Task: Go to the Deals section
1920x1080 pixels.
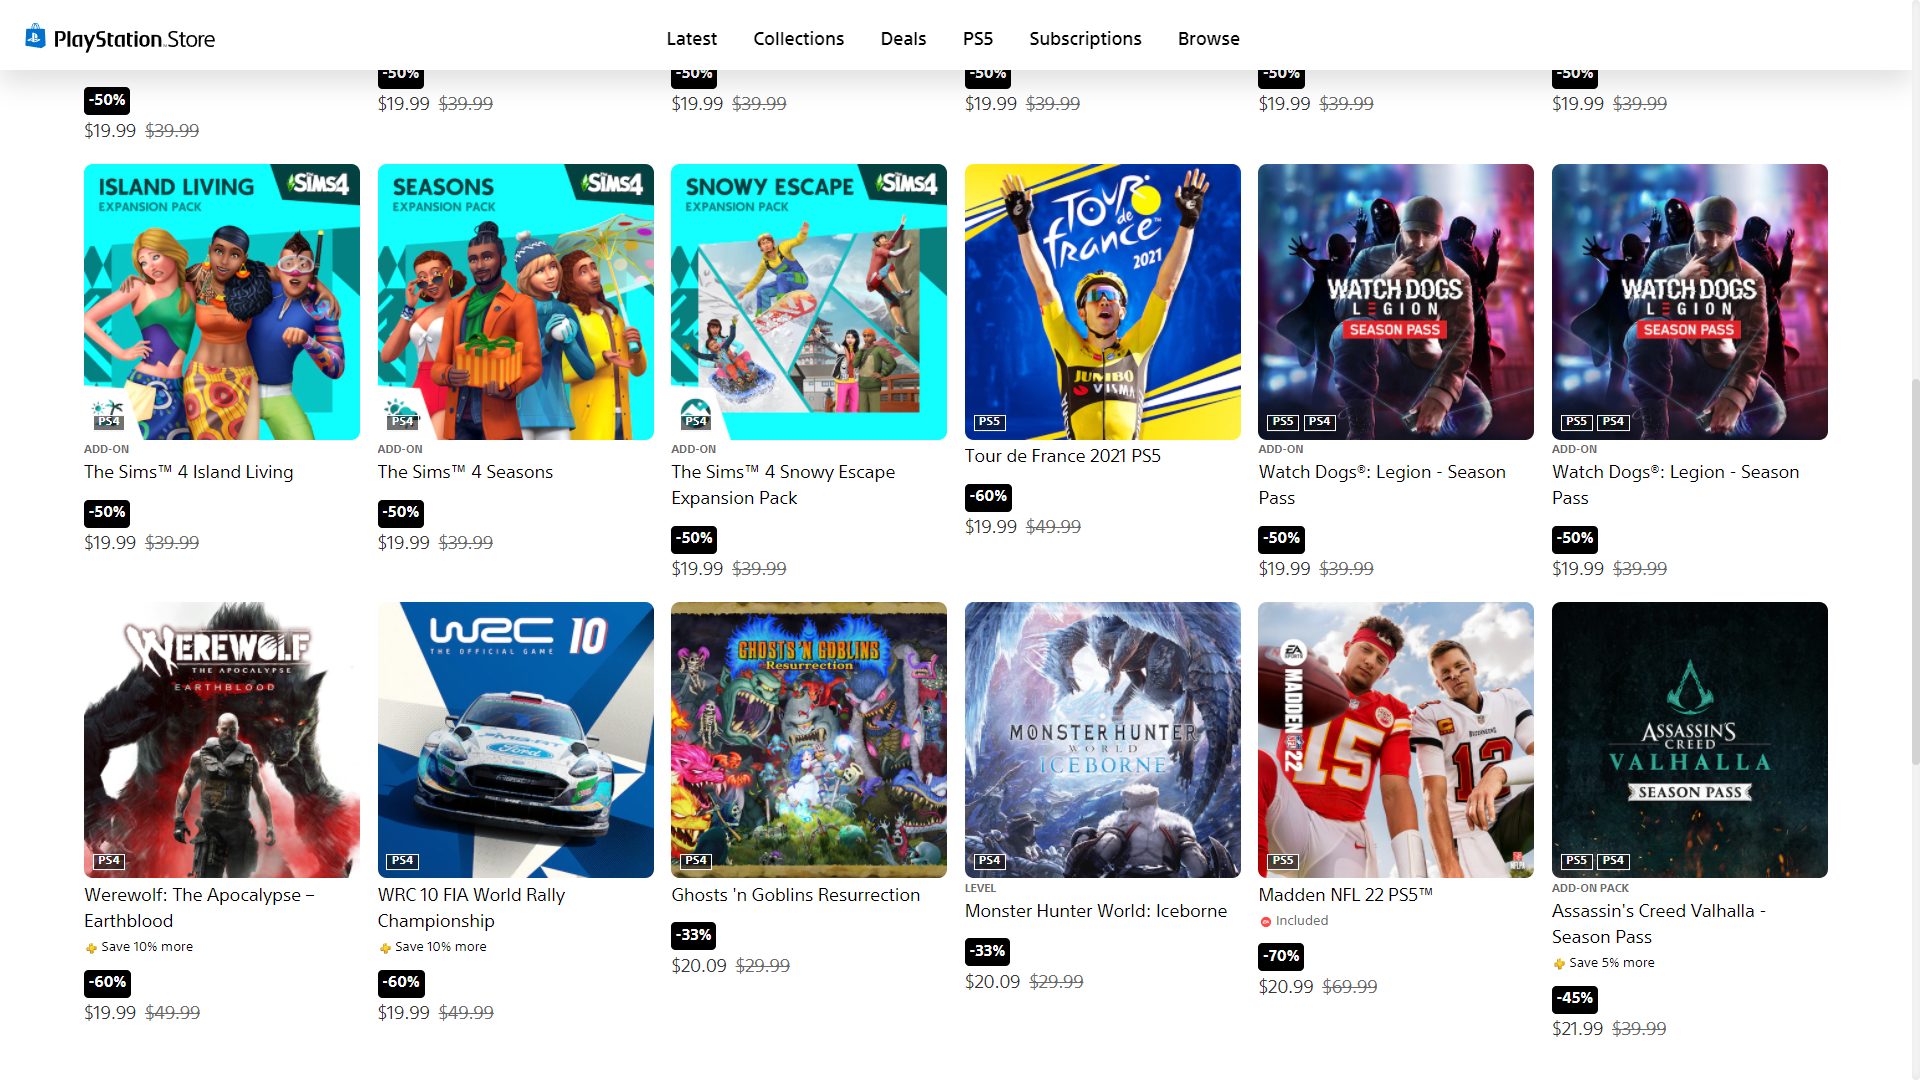Action: [903, 38]
